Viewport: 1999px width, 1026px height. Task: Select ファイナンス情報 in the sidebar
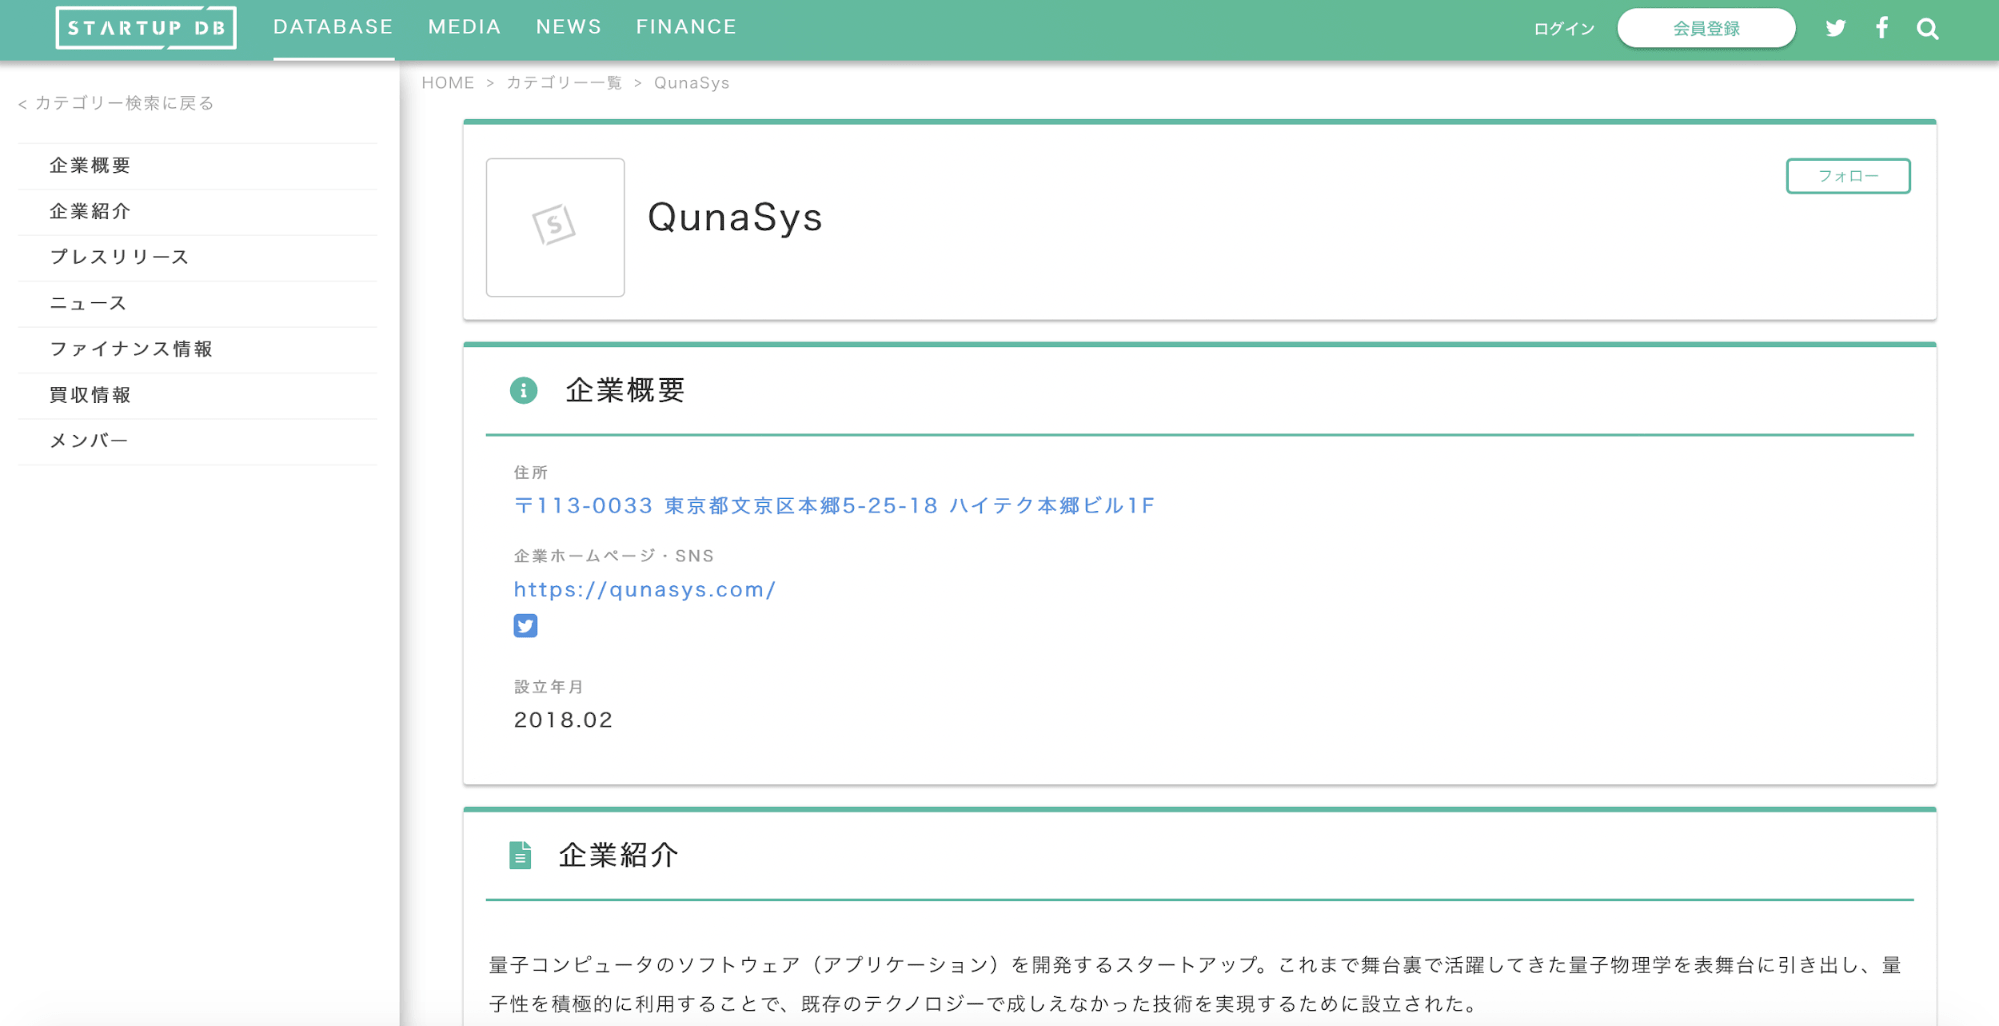click(198, 350)
